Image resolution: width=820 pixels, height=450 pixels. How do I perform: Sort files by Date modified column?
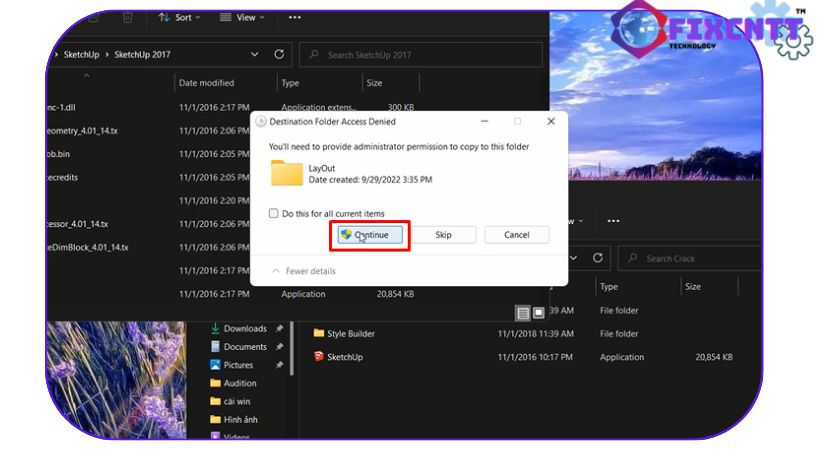206,83
